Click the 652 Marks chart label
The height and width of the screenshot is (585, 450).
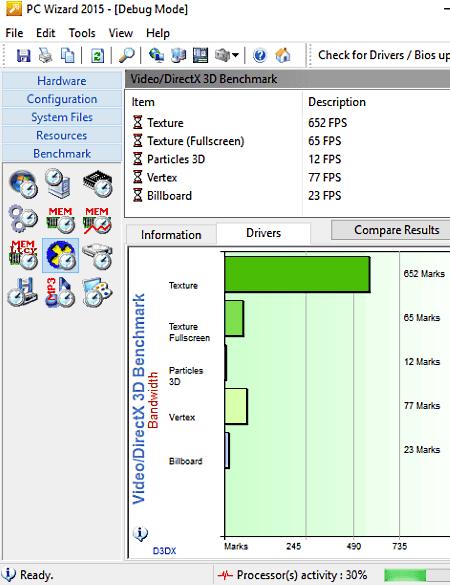point(424,273)
